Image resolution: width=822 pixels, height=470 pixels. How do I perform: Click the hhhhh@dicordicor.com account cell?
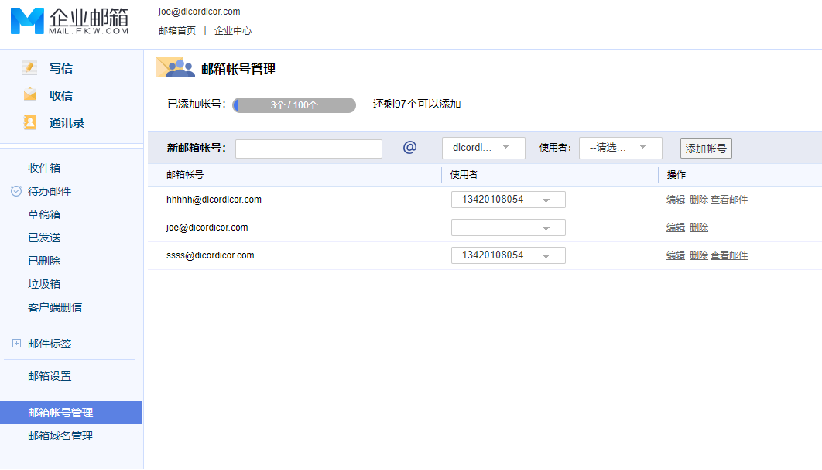click(214, 200)
